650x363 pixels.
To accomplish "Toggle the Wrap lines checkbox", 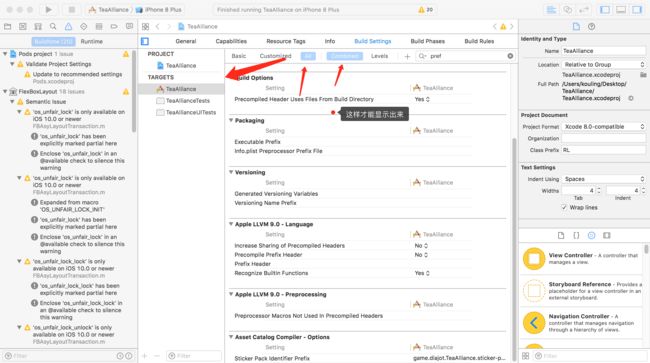I will point(564,207).
